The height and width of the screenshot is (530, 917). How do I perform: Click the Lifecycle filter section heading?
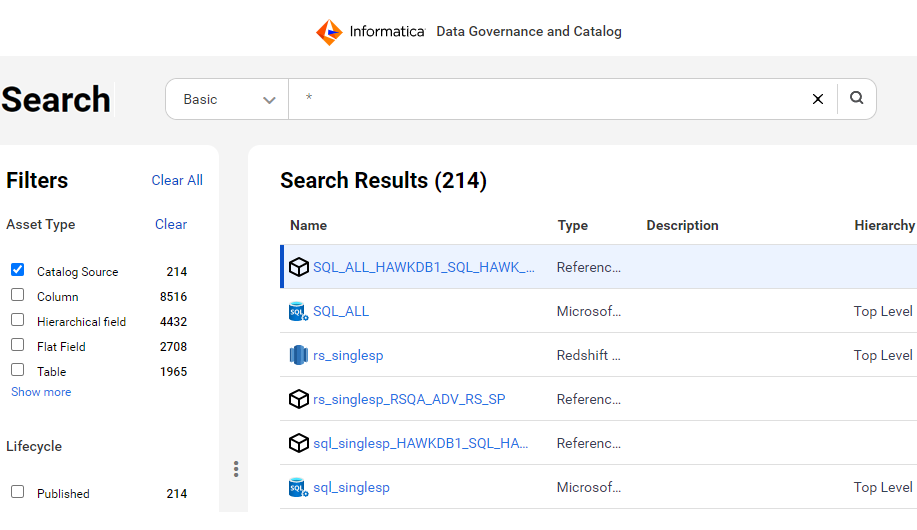pos(34,446)
